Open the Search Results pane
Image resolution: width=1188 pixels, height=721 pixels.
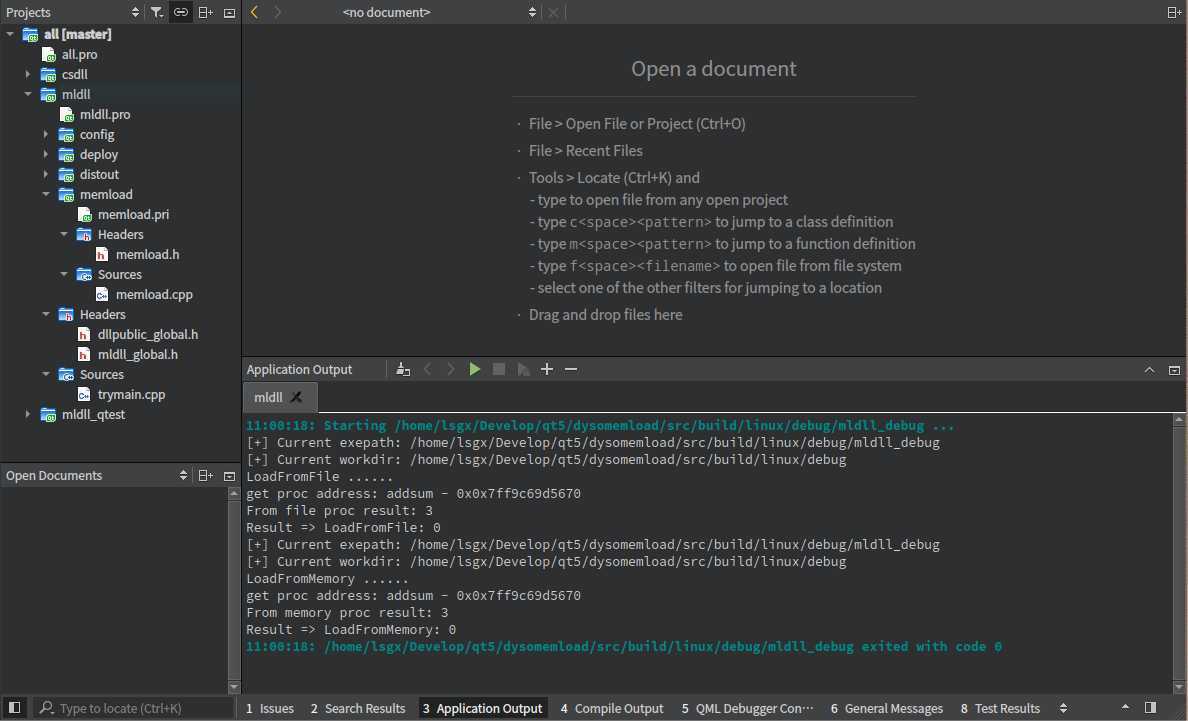click(x=358, y=708)
